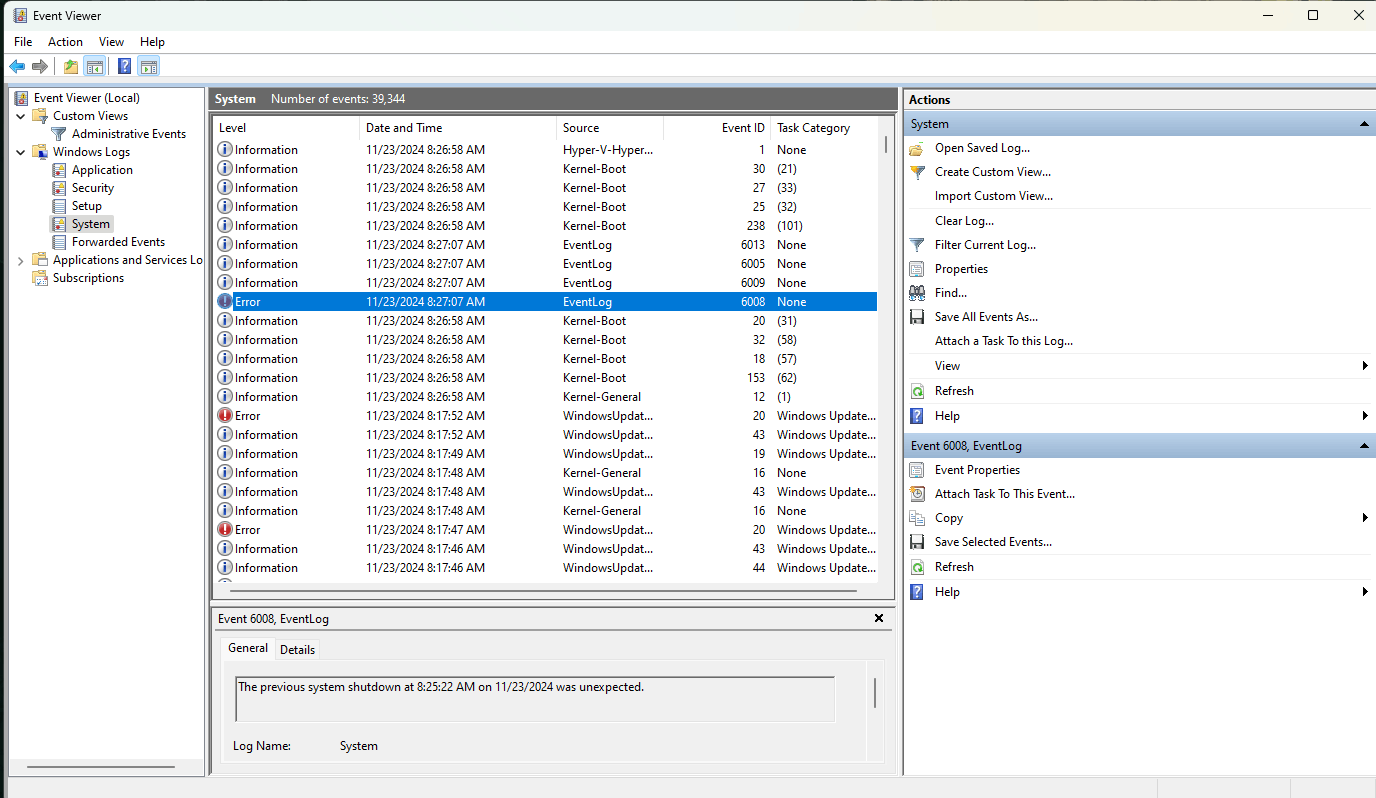Click Save Selected Events action
This screenshot has height=798, width=1376.
tap(993, 542)
